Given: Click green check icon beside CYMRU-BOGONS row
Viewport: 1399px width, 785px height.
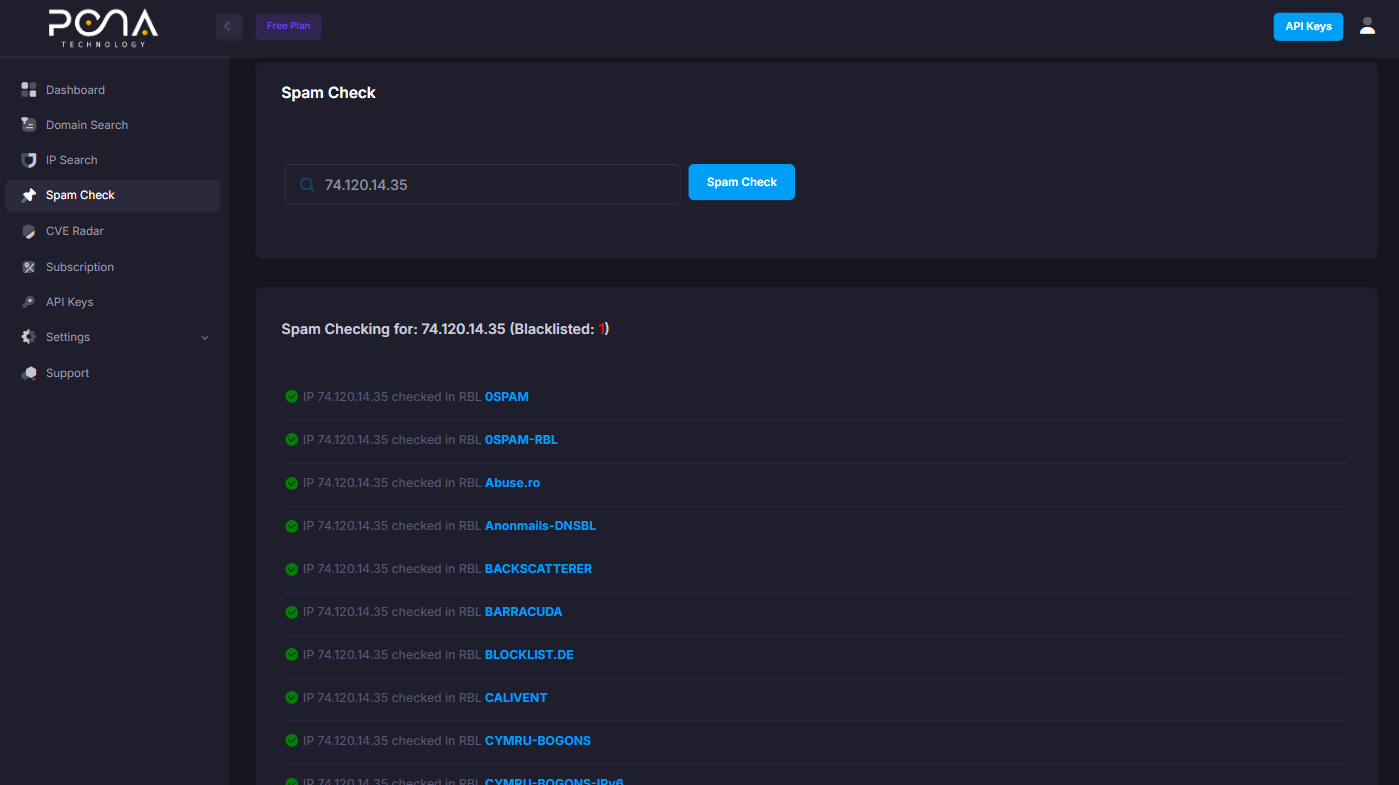Looking at the screenshot, I should (x=292, y=741).
